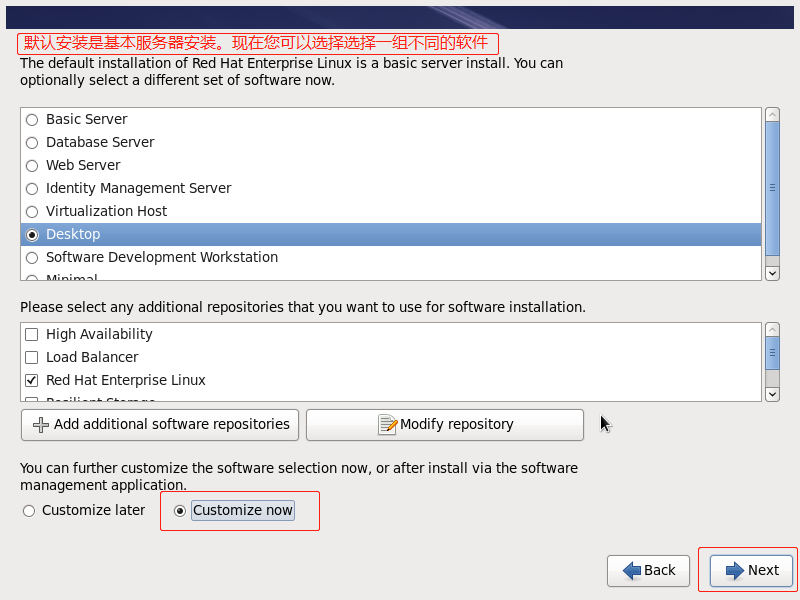Screen dimensions: 800x600
Task: Uncheck the Red Hat Enterprise Linux repository
Action: pos(32,380)
